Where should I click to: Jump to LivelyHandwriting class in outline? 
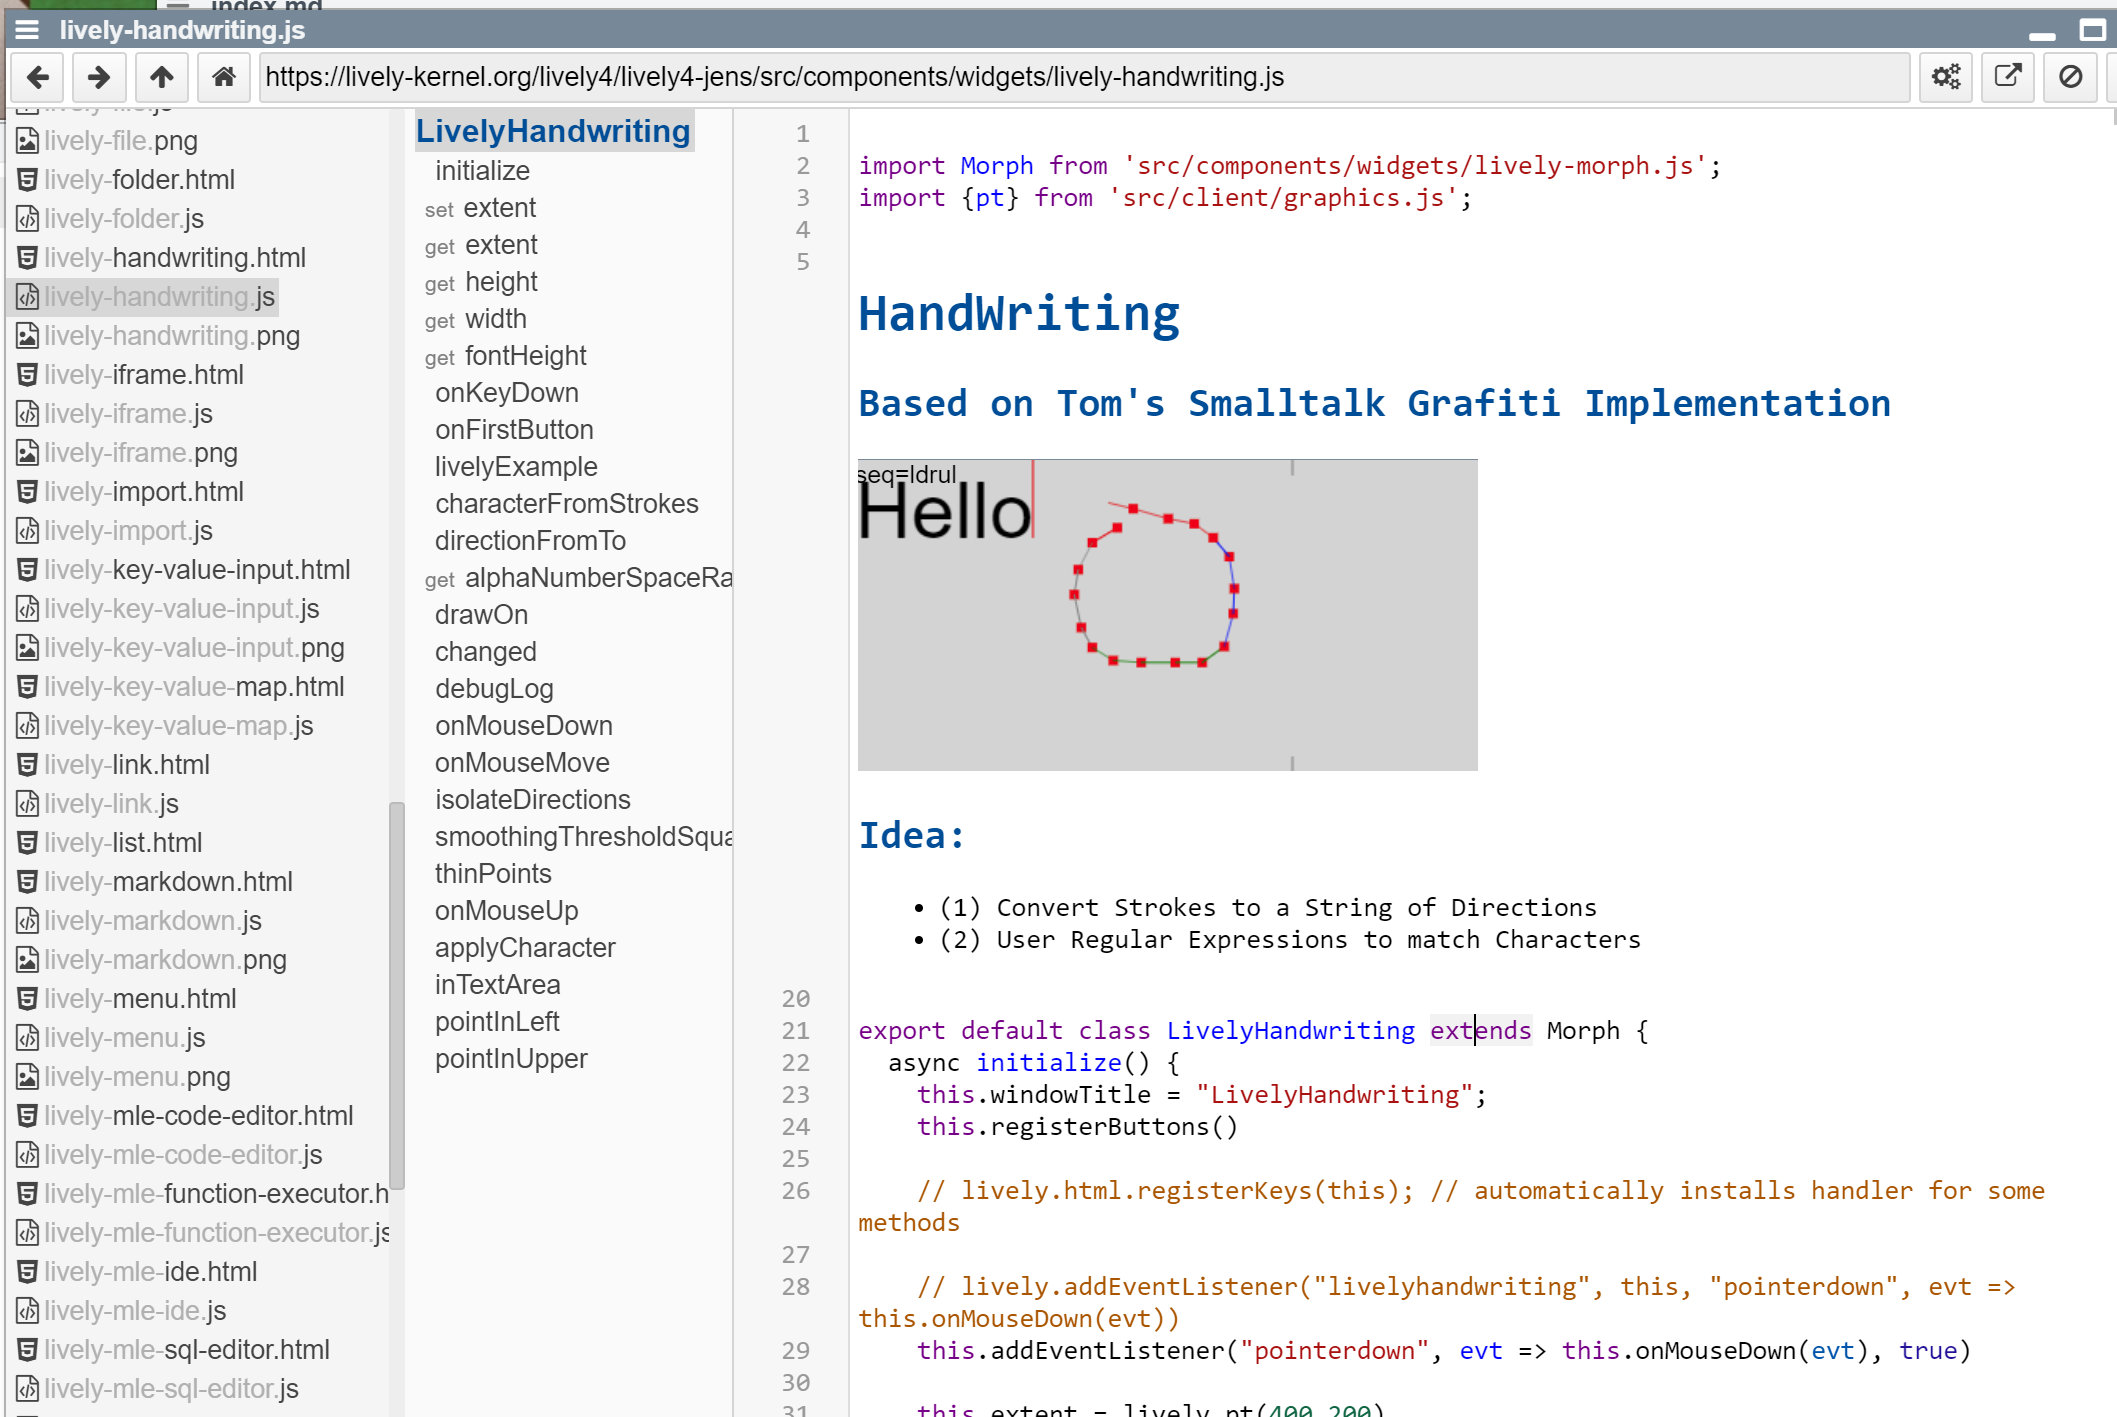click(x=553, y=131)
